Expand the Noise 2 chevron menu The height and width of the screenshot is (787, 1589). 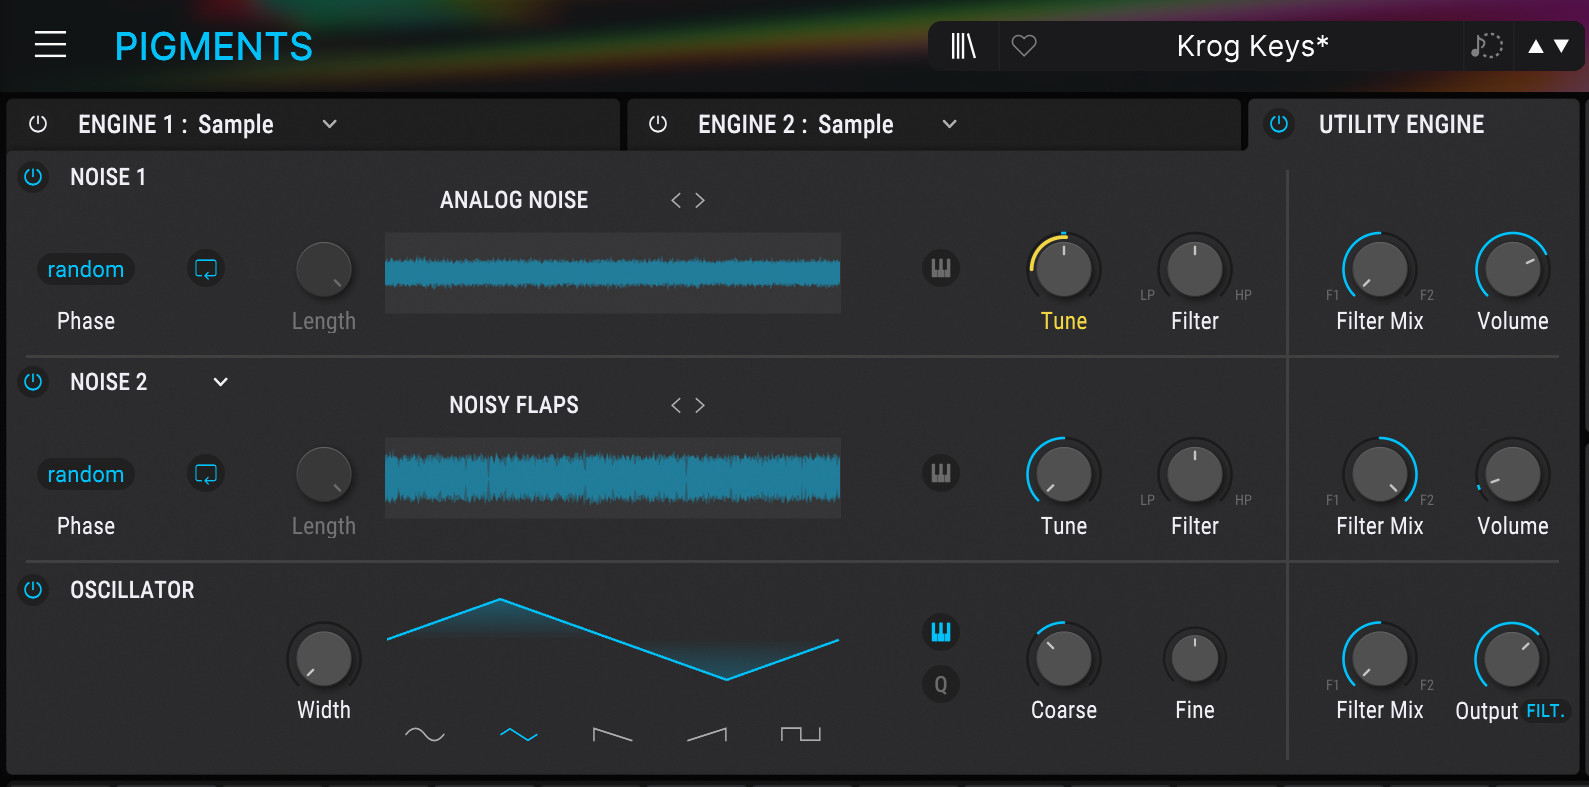221,382
